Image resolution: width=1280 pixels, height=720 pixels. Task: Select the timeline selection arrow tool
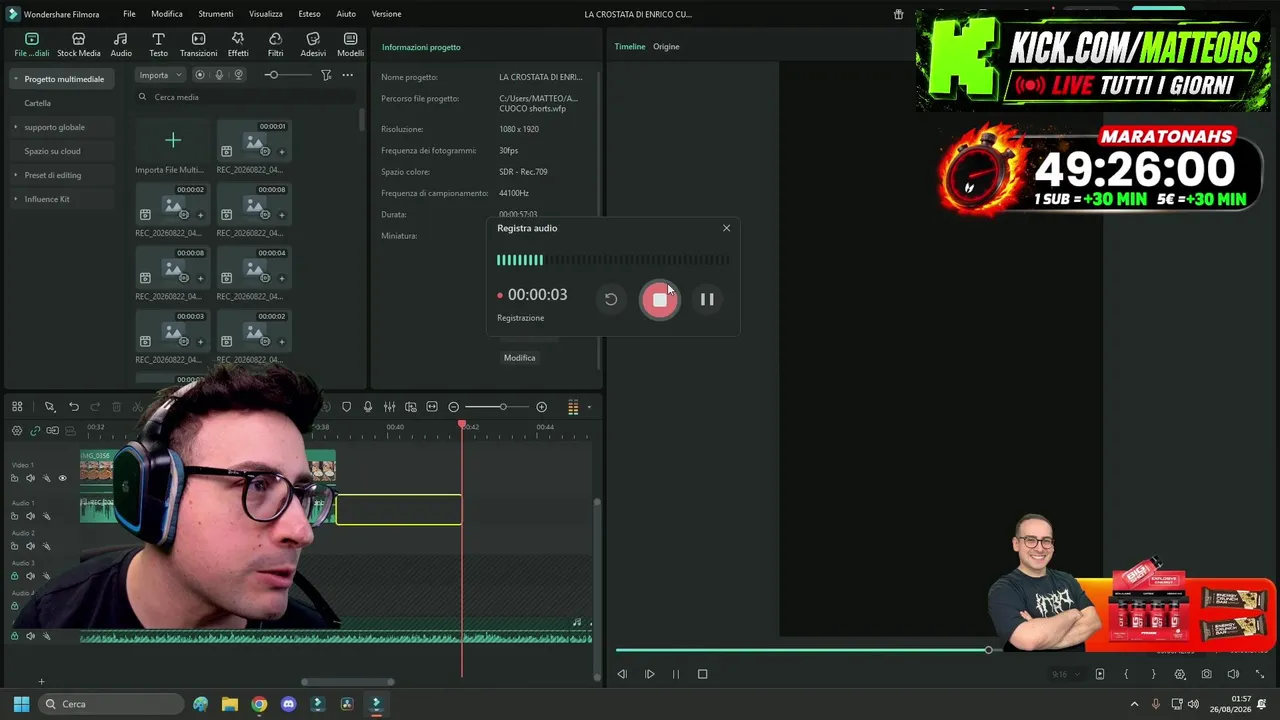49,407
